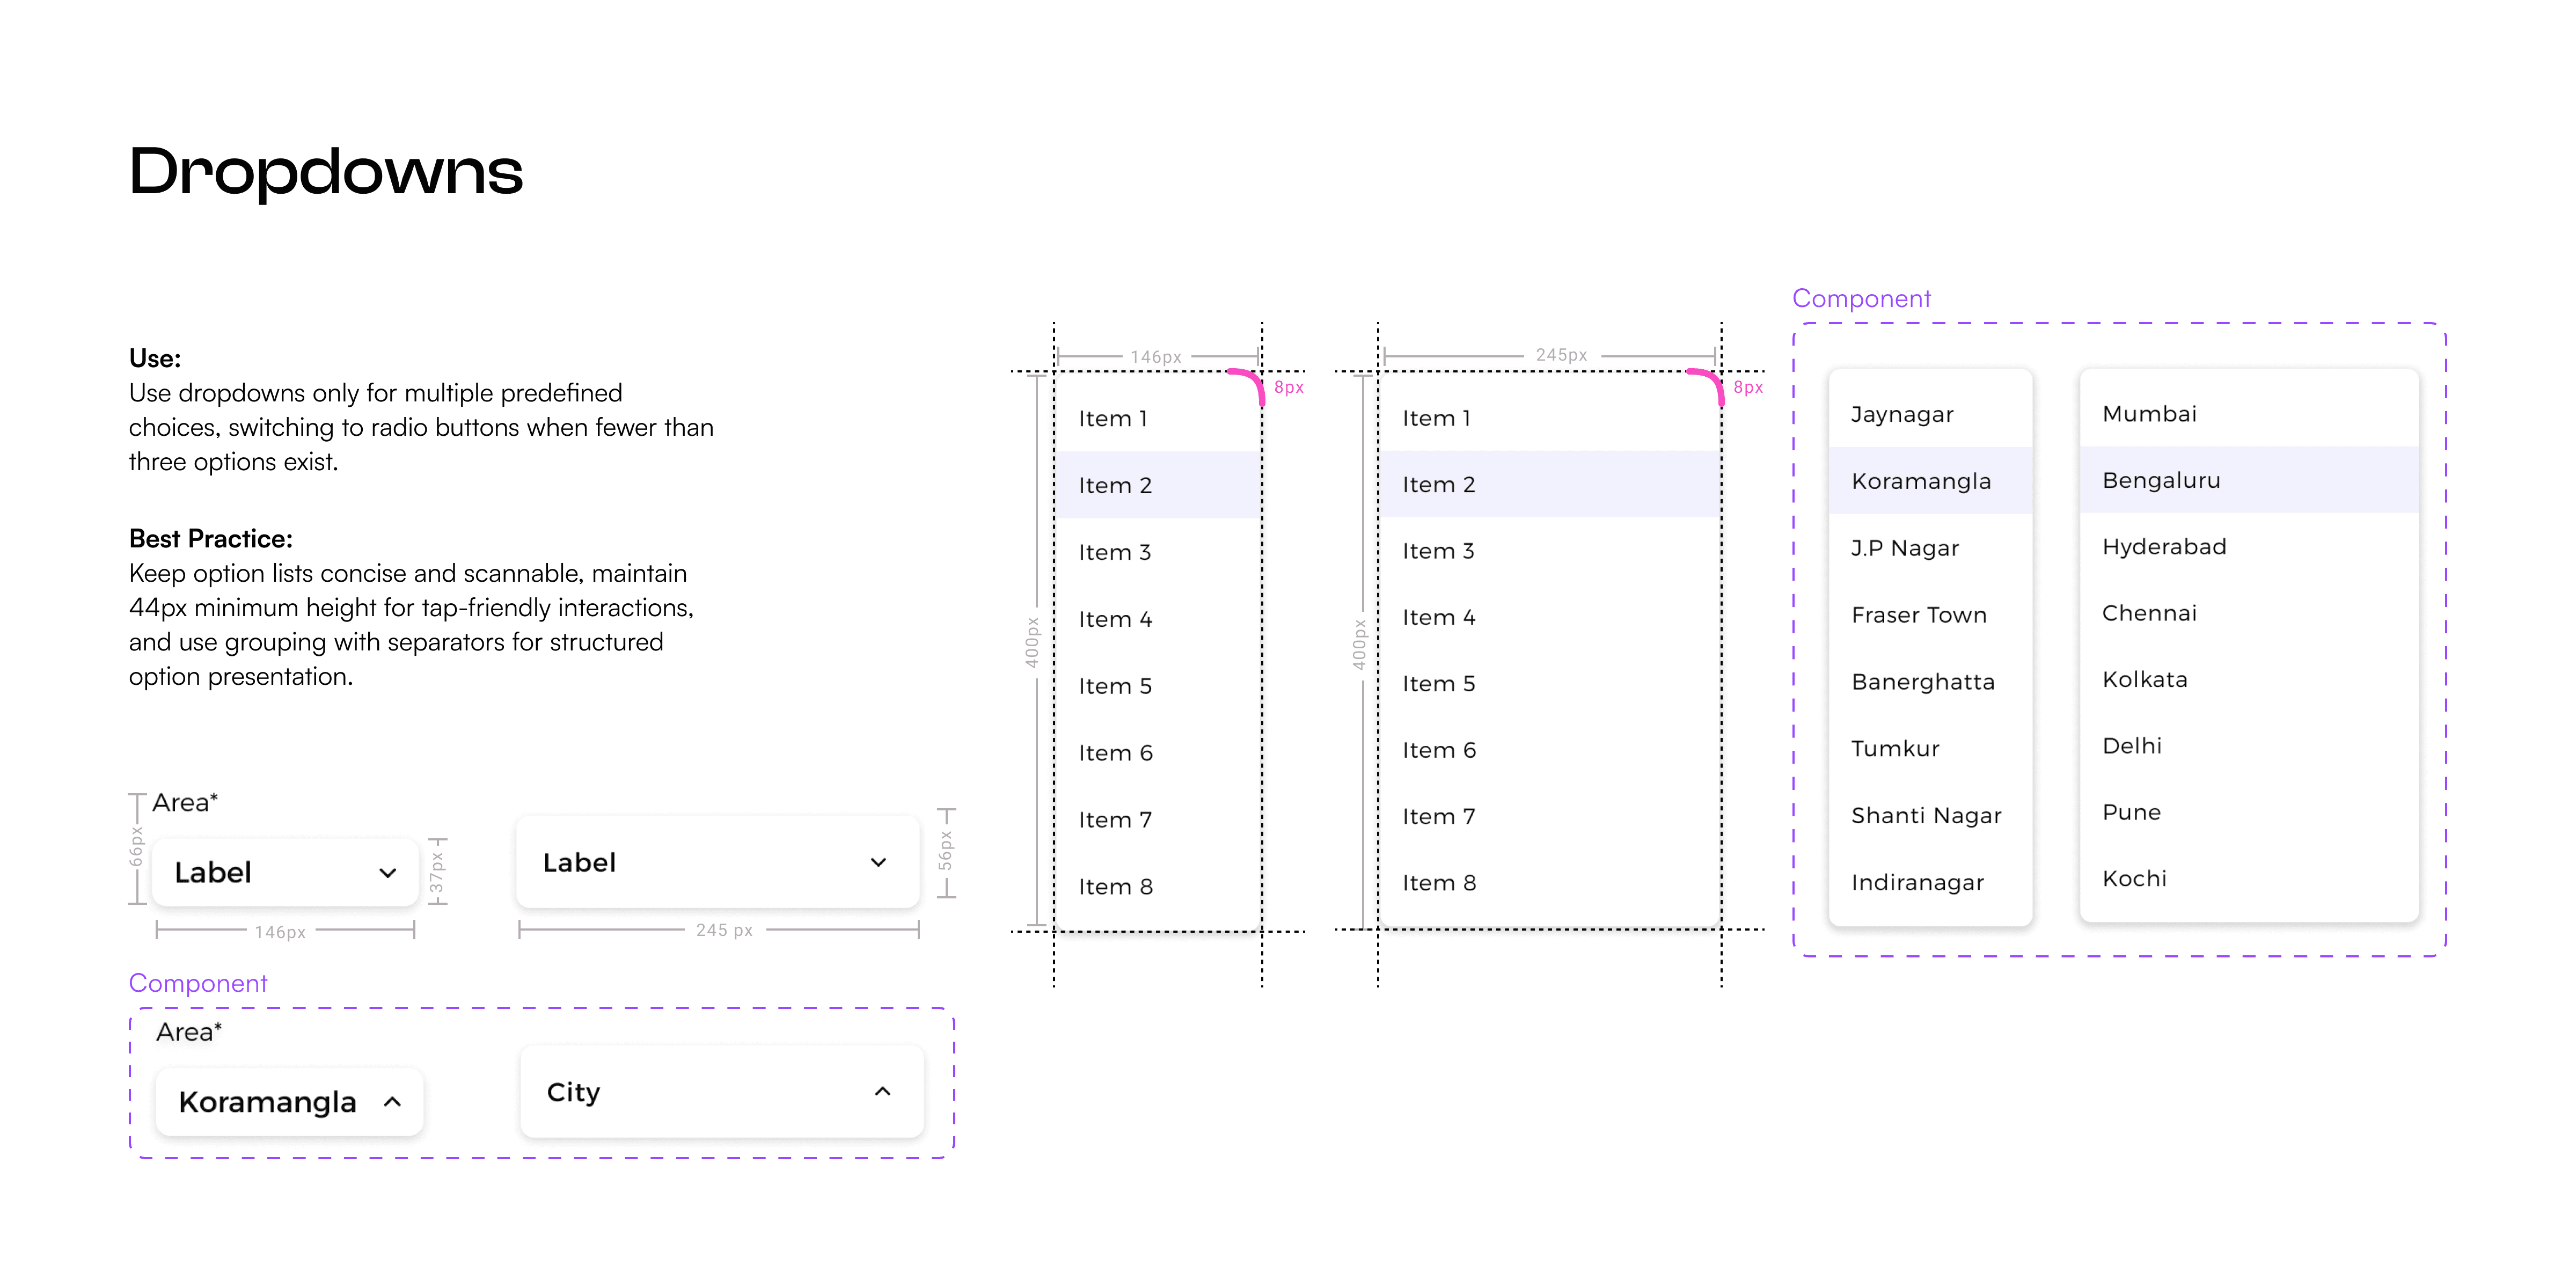The height and width of the screenshot is (1288, 2576).
Task: Click the Component label above the city lists
Action: click(x=1861, y=298)
